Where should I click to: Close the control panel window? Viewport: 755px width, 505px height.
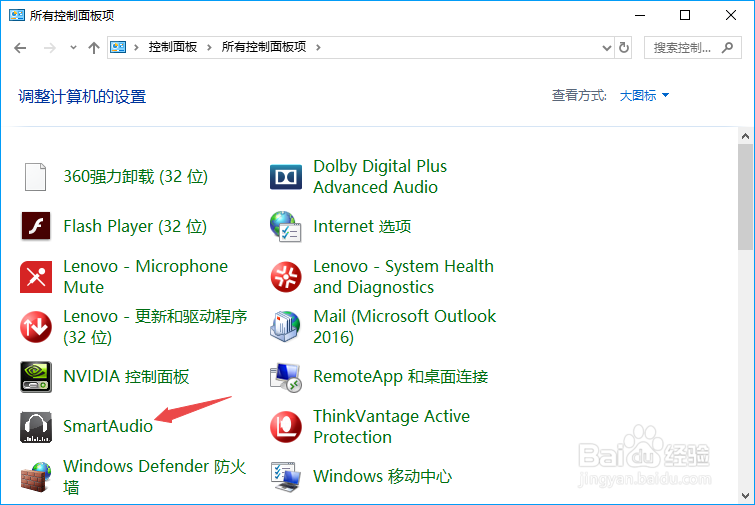click(730, 15)
